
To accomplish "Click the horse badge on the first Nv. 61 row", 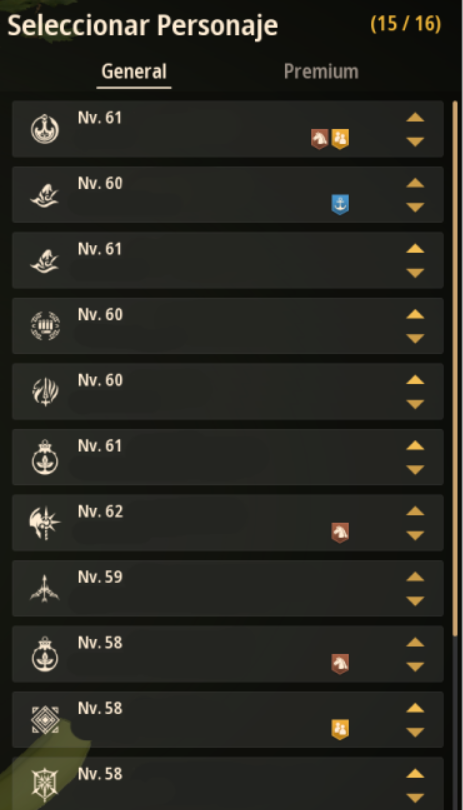I will (320, 139).
